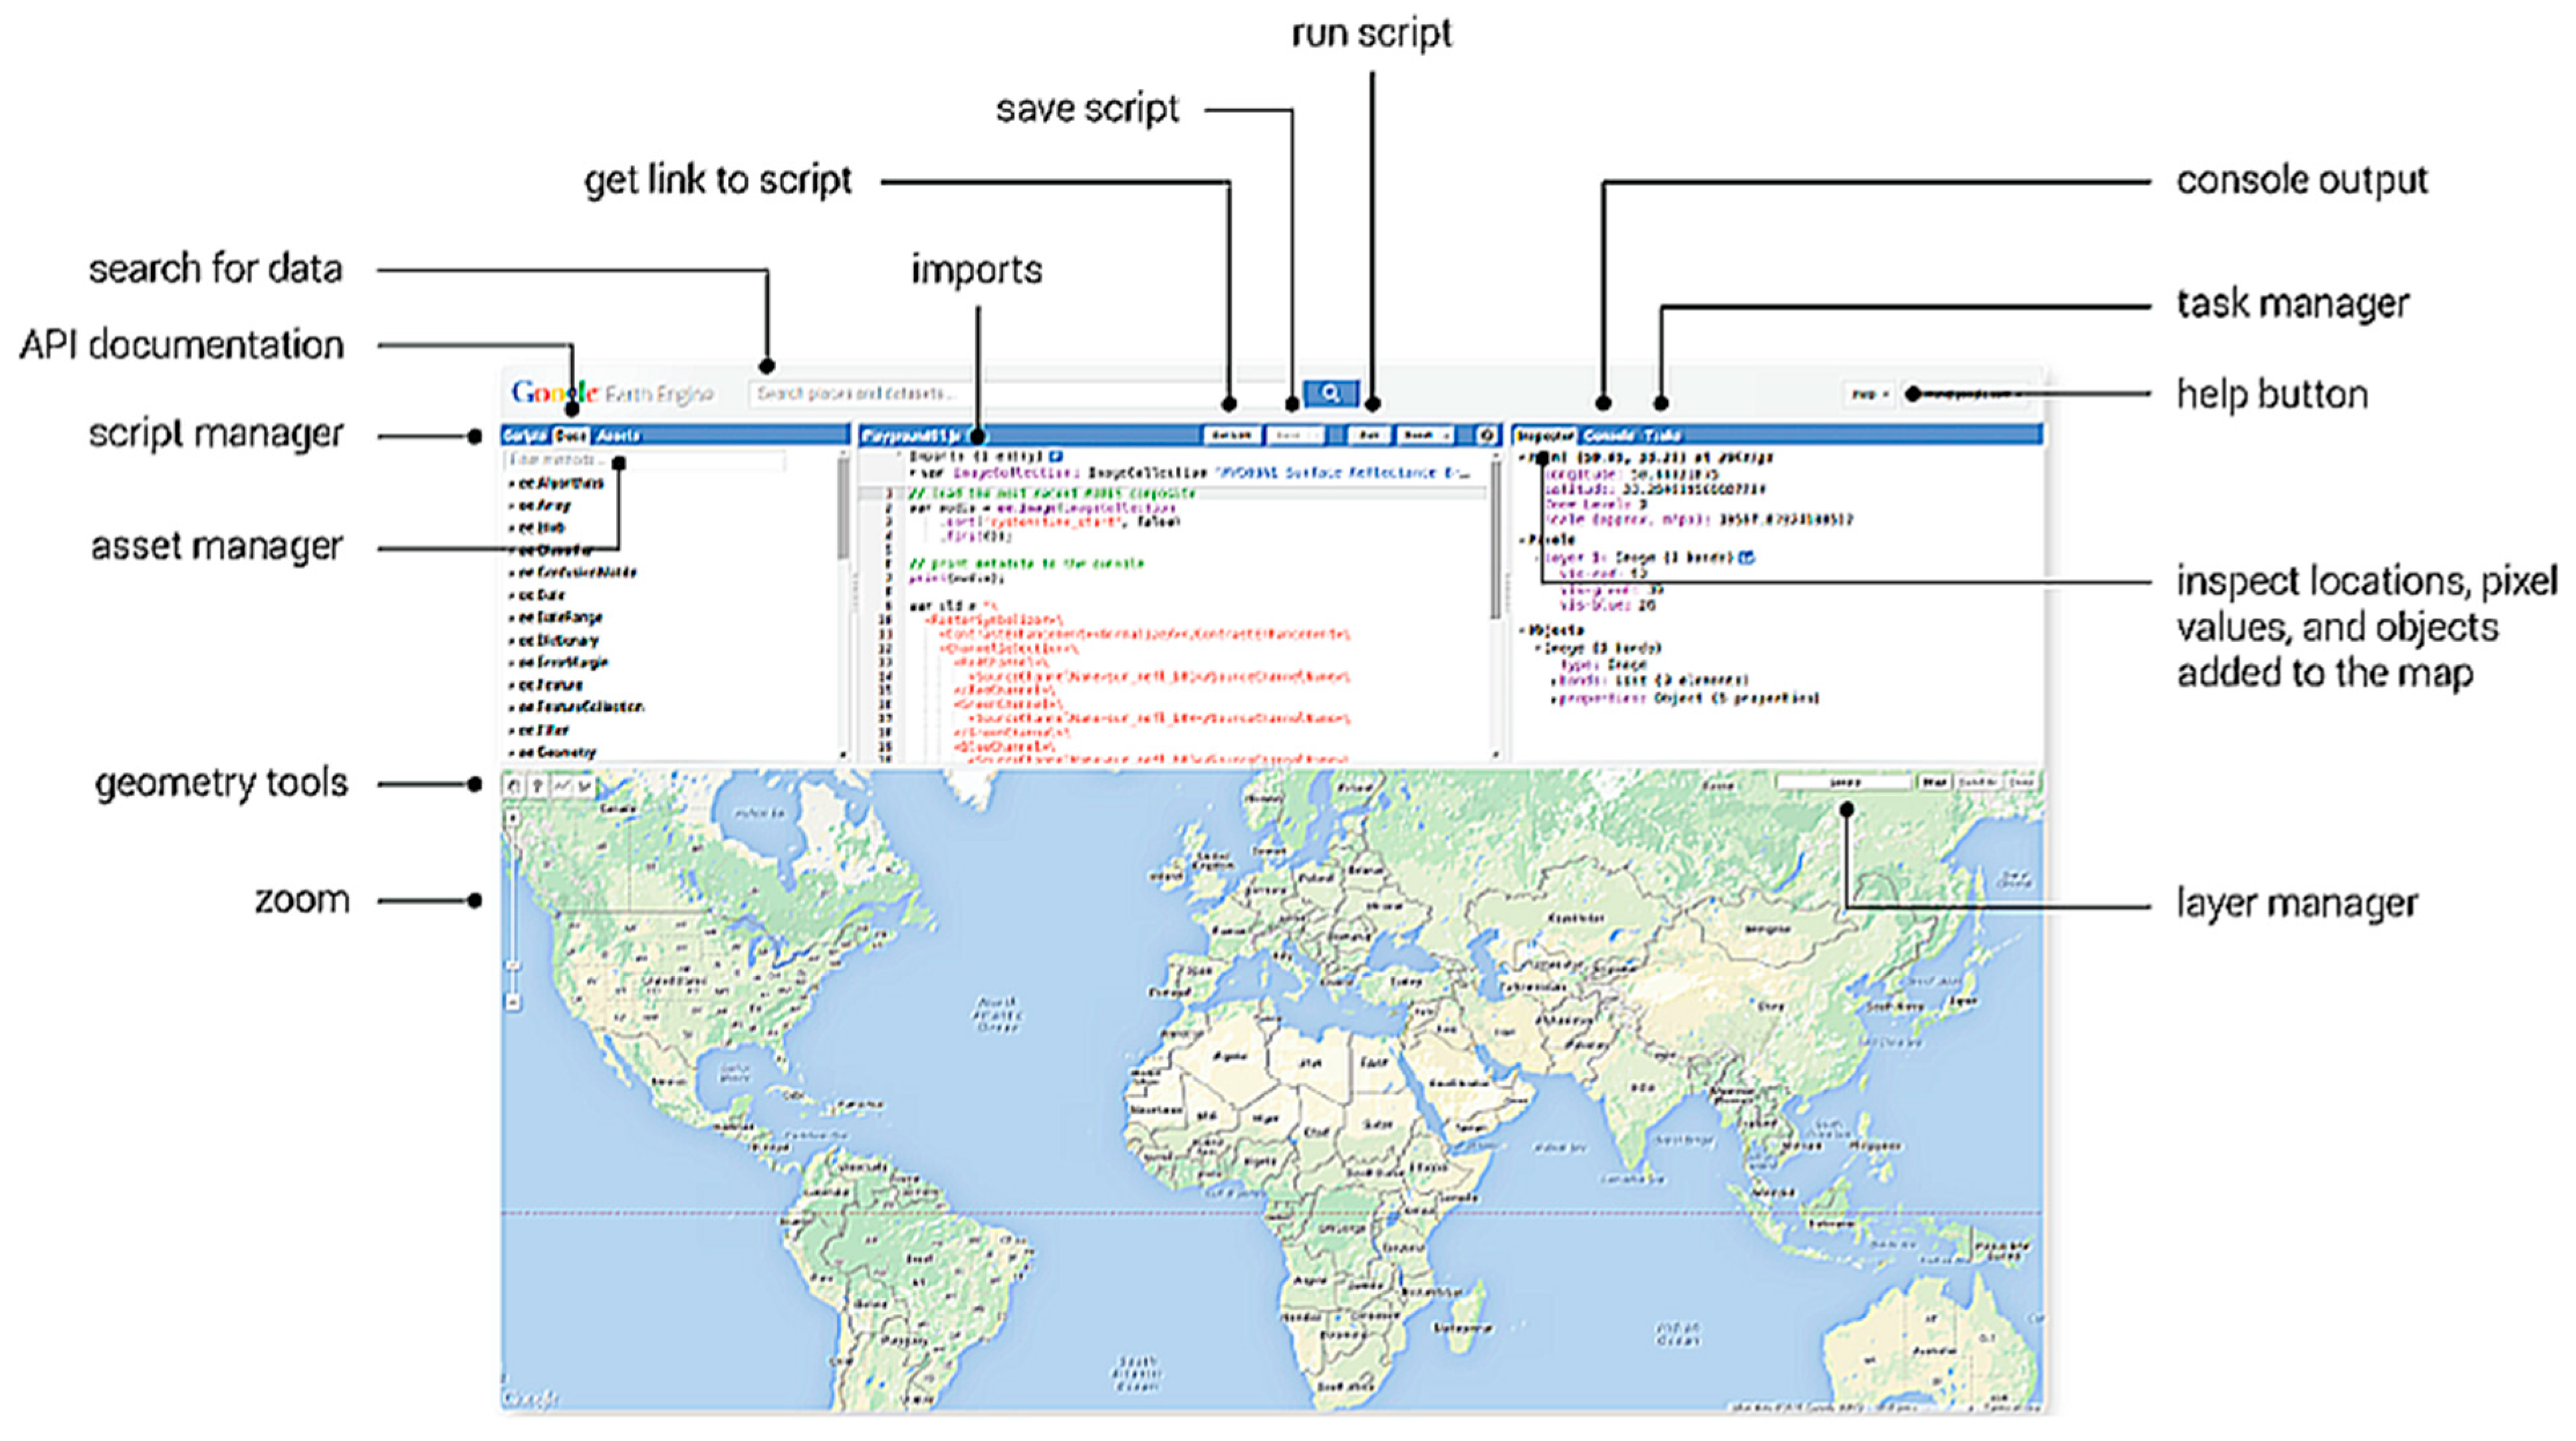Click the Run script button
The height and width of the screenshot is (1441, 2576).
pos(1371,435)
